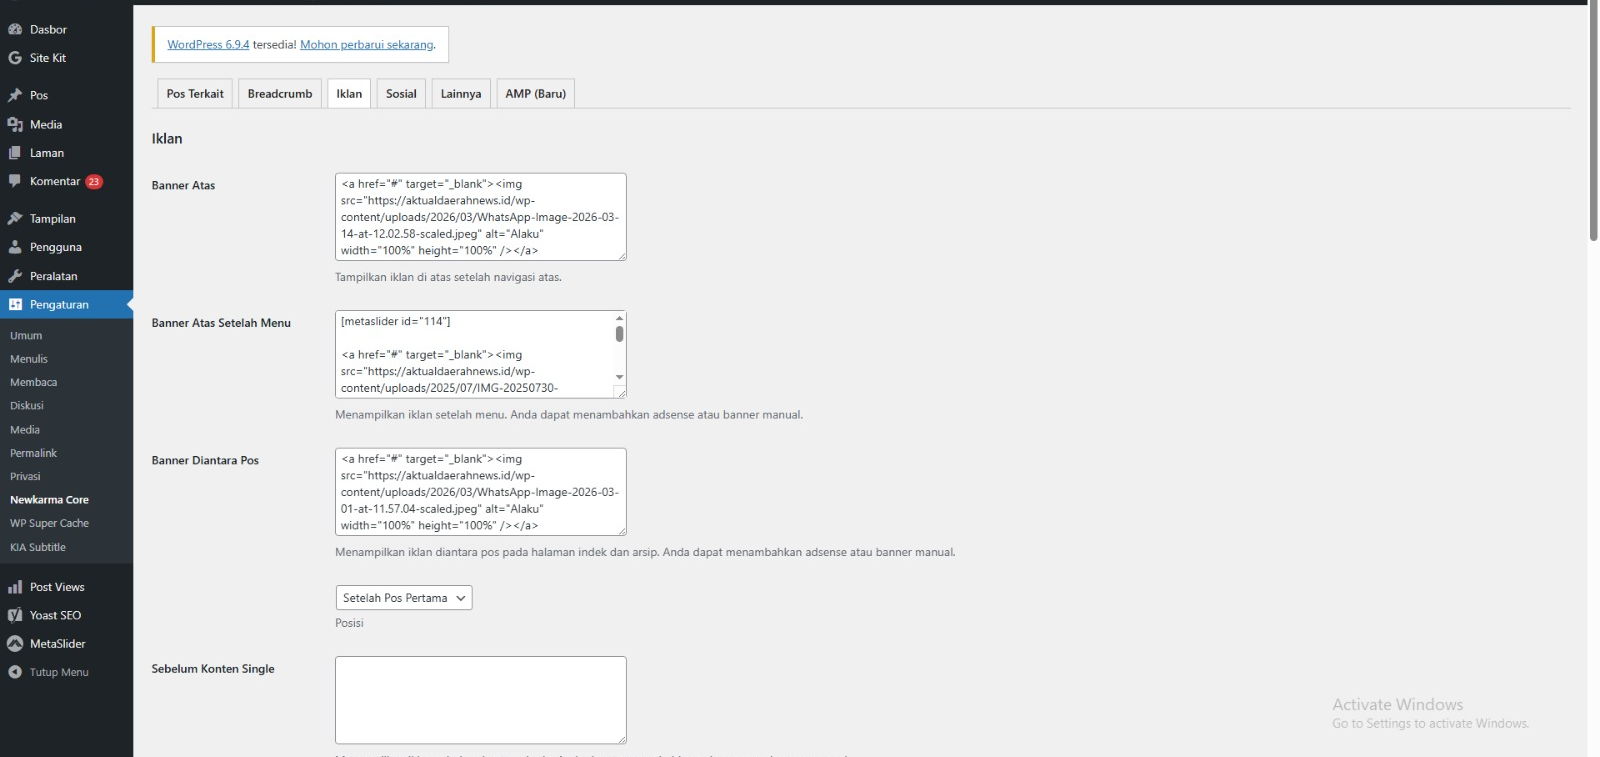Open WP Super Cache settings submenu
Image resolution: width=1600 pixels, height=757 pixels.
(x=49, y=523)
